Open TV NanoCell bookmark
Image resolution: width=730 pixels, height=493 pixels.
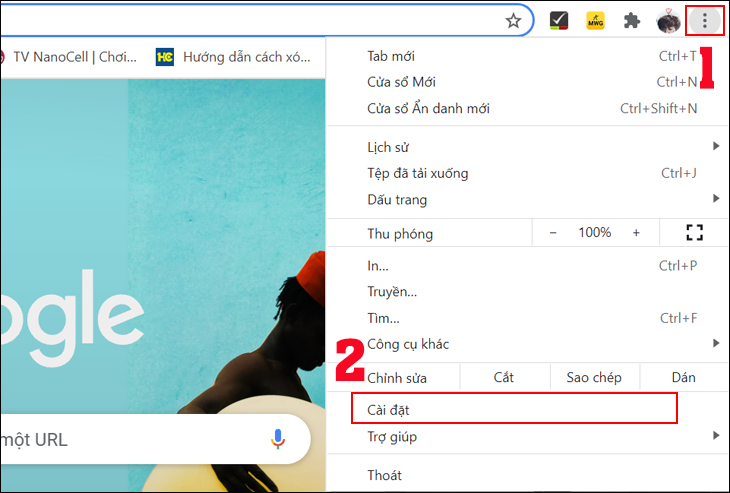tap(69, 57)
